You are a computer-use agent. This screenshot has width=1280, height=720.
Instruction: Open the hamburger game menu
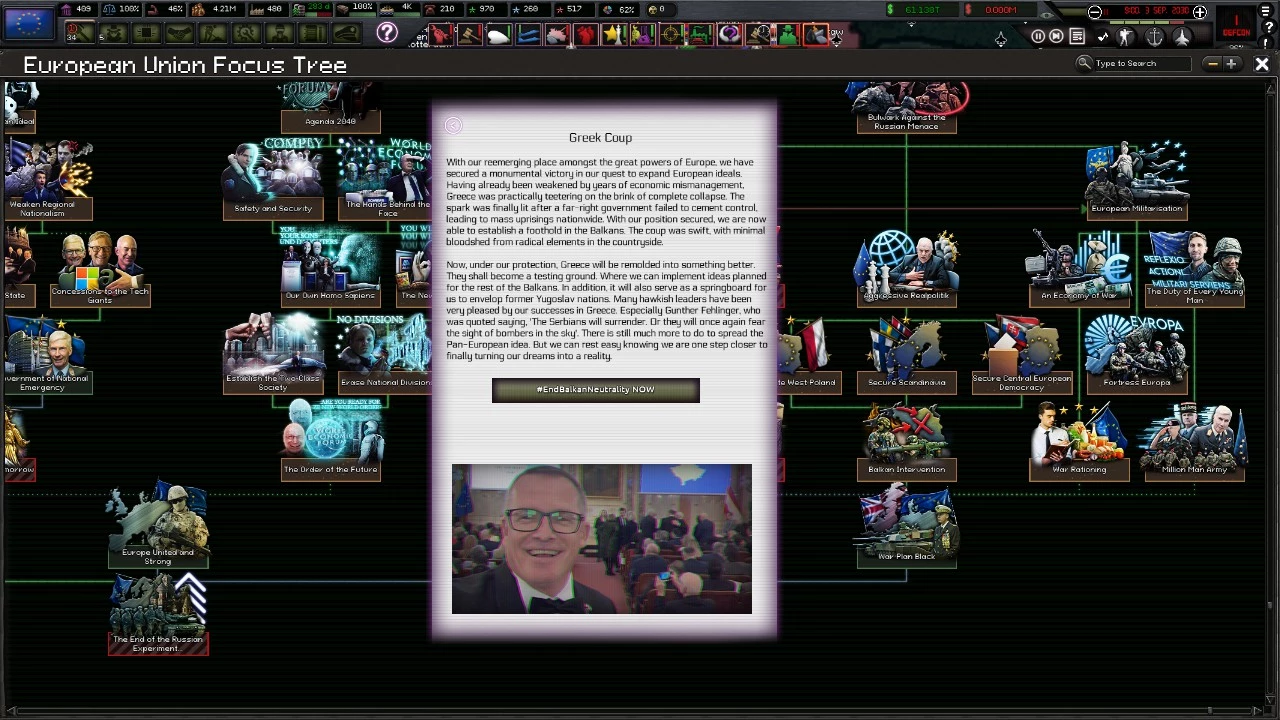coord(1266,12)
